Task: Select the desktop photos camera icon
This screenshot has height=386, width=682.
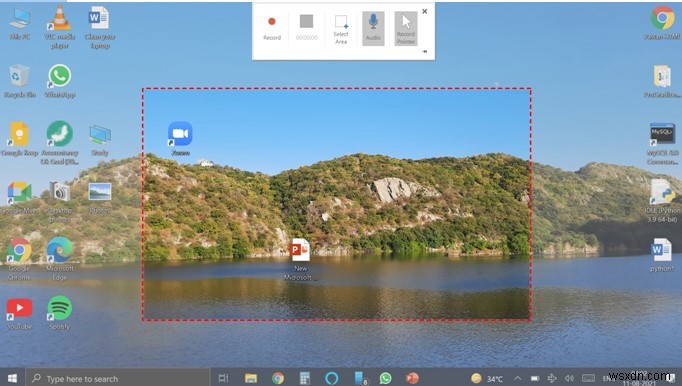Action: click(x=60, y=201)
